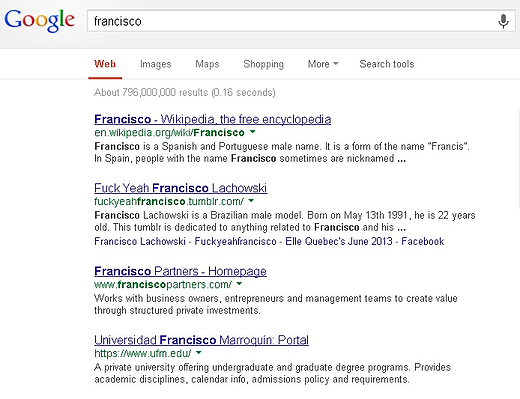Click the search box containing francisco
The image size is (520, 399).
(x=301, y=21)
